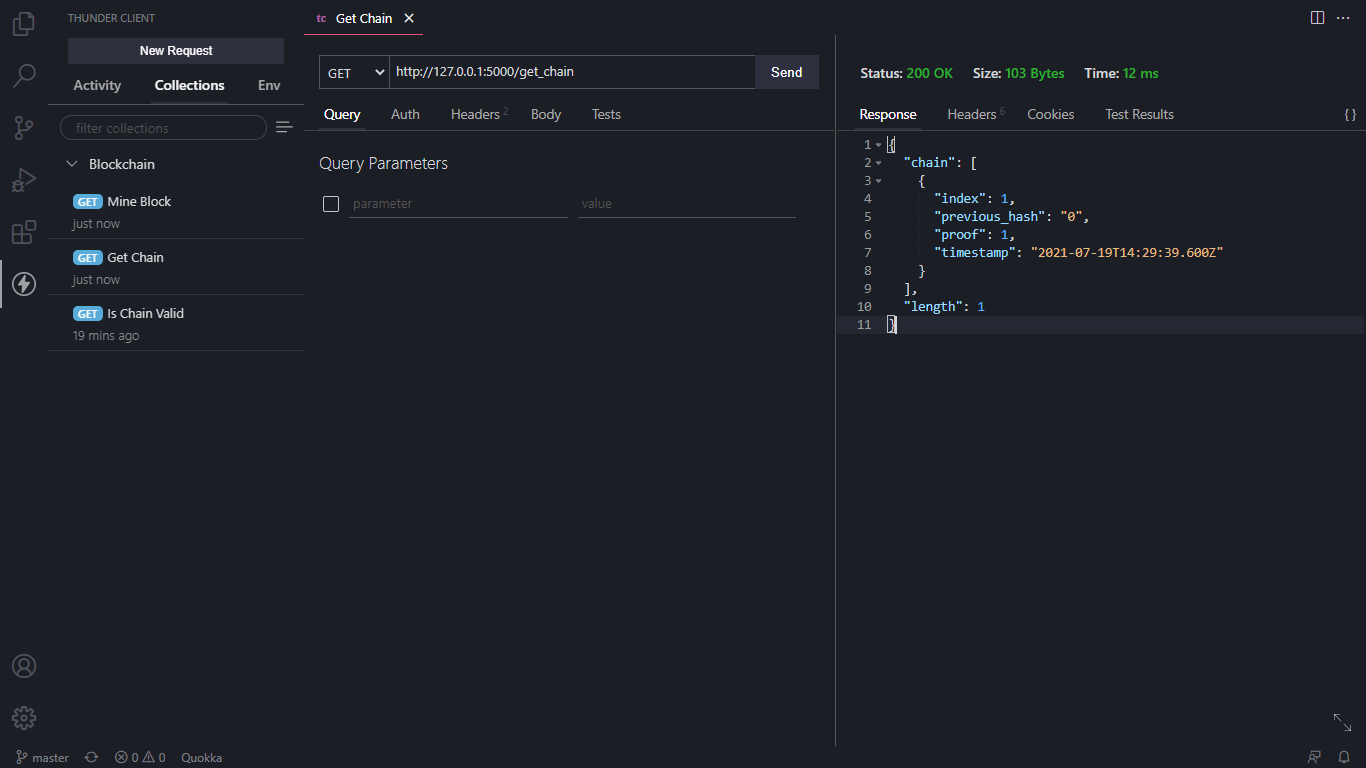
Task: Click the Get Chain editor tab
Action: pos(363,18)
